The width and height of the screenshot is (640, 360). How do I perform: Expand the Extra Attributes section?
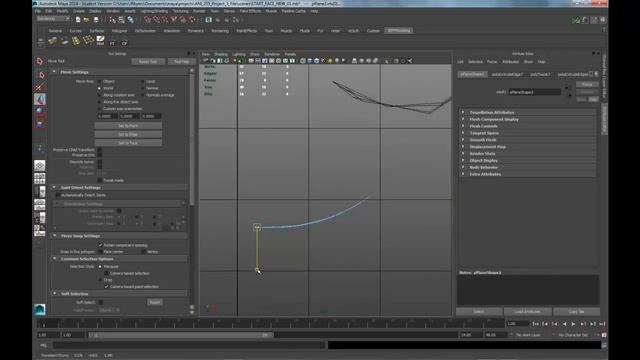pos(463,174)
